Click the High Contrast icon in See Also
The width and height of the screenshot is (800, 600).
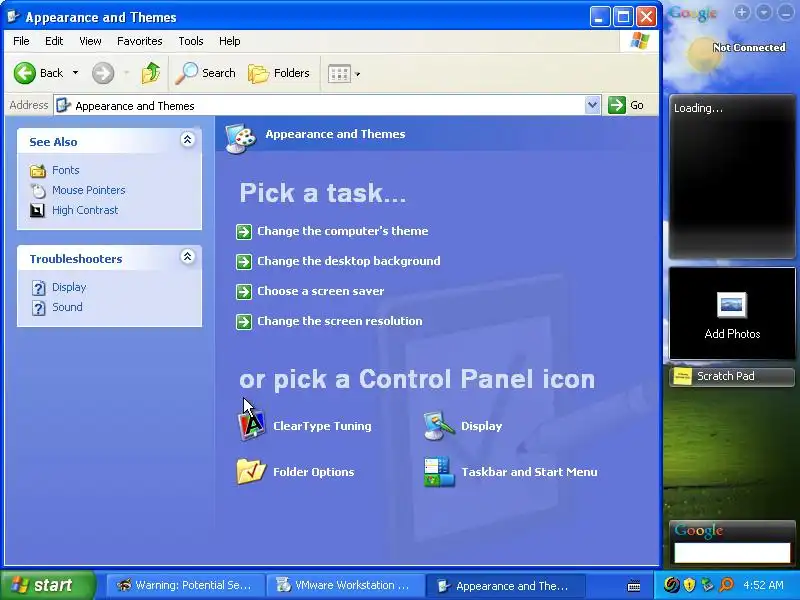pyautogui.click(x=37, y=210)
